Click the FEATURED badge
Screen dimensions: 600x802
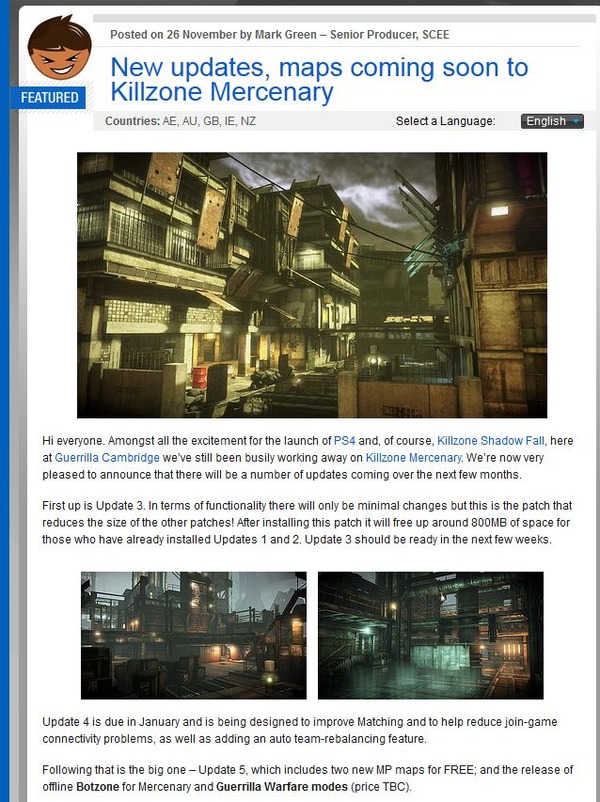(x=49, y=97)
